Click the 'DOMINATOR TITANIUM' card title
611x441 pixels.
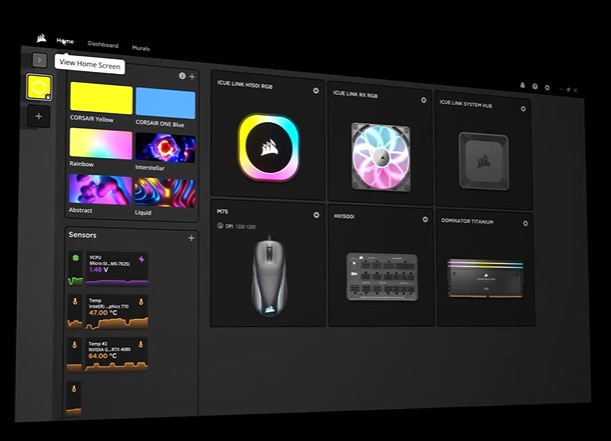click(x=467, y=221)
